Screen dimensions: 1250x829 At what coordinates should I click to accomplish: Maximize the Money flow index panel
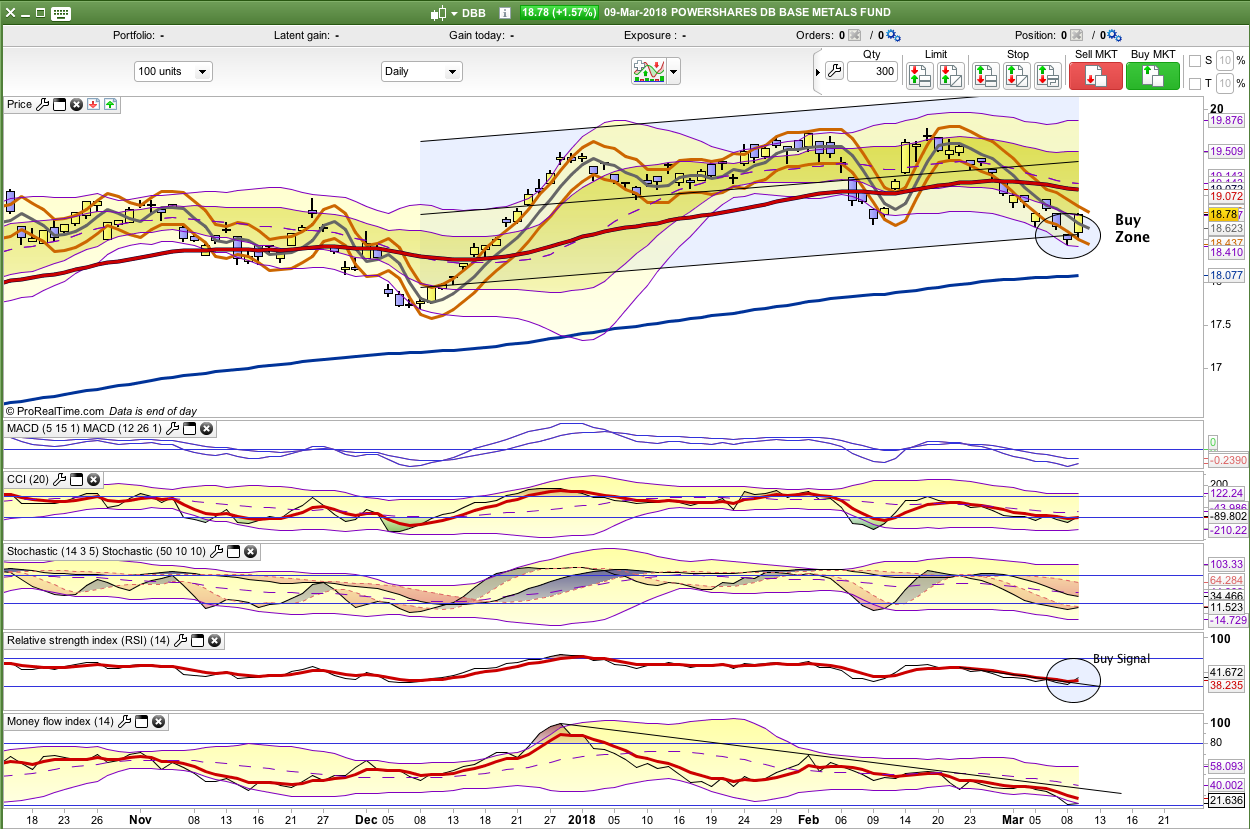point(141,721)
